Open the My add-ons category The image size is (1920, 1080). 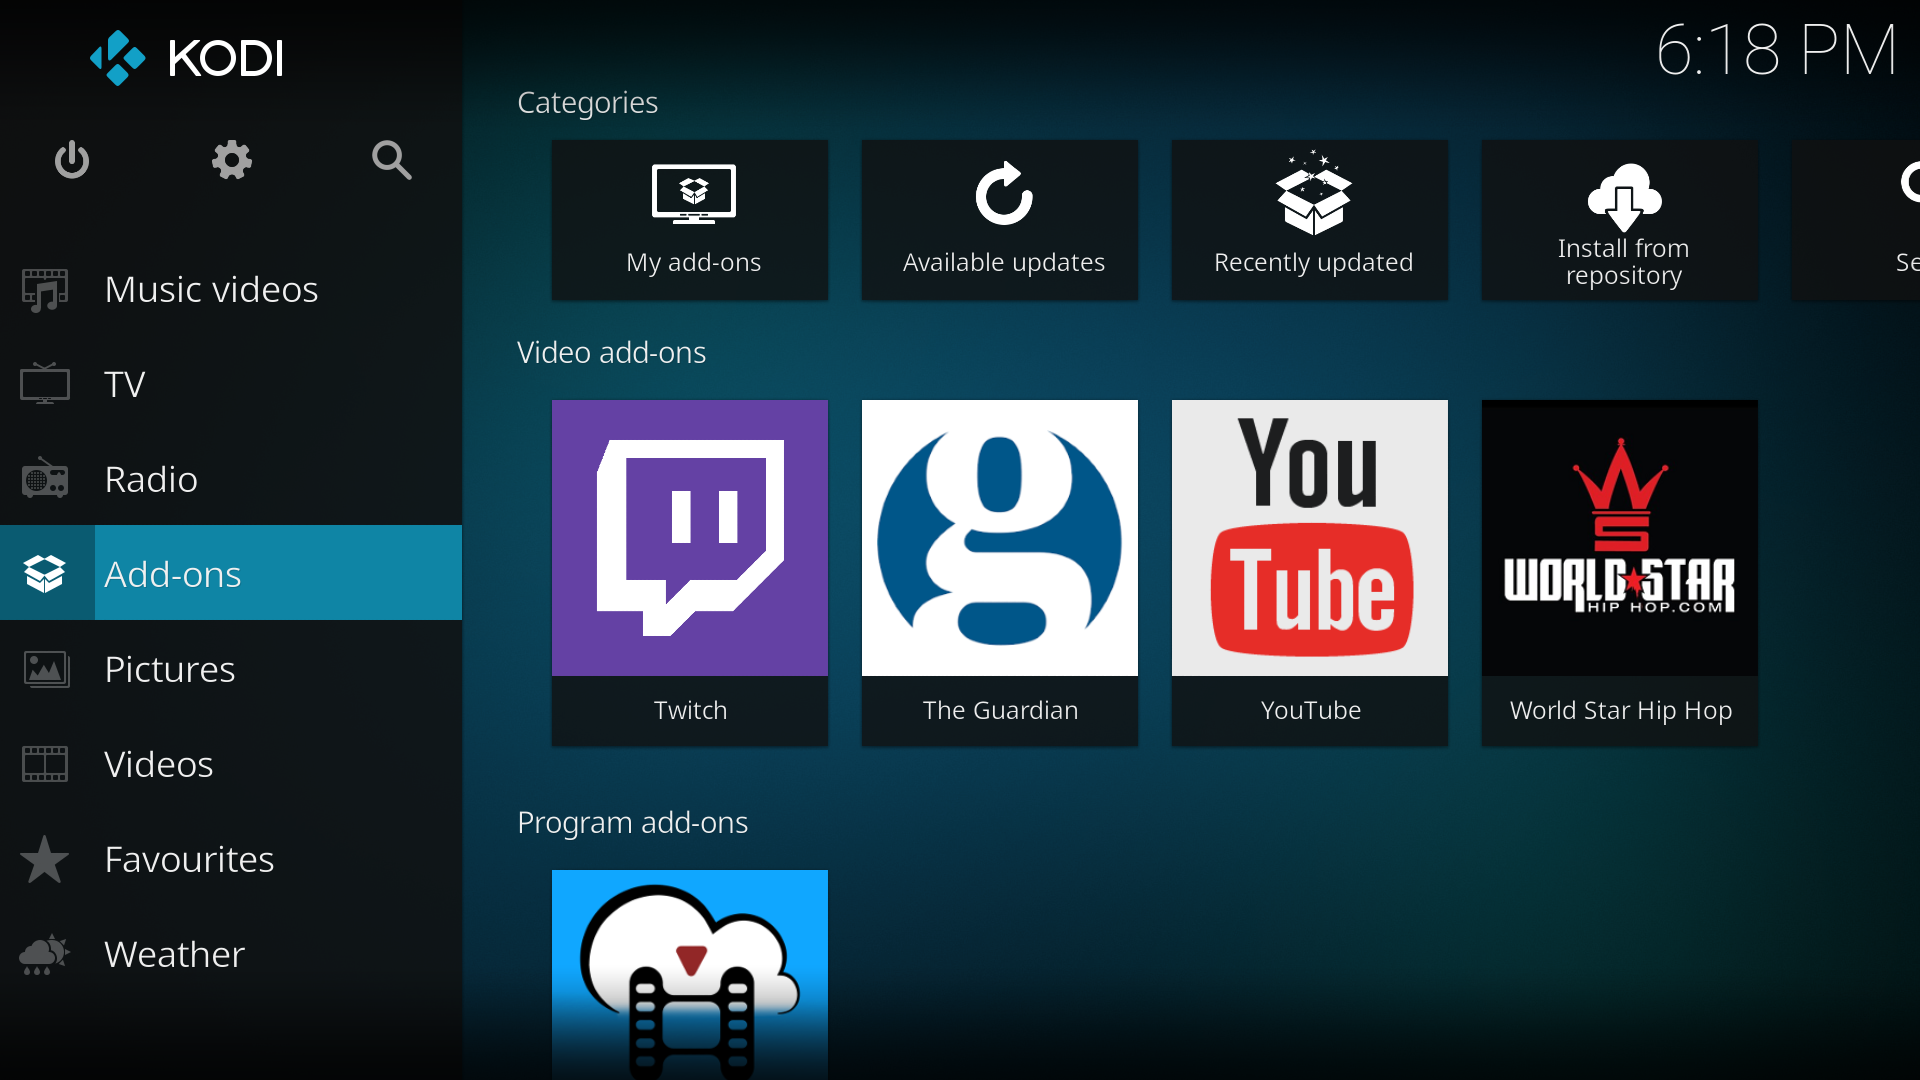tap(690, 220)
